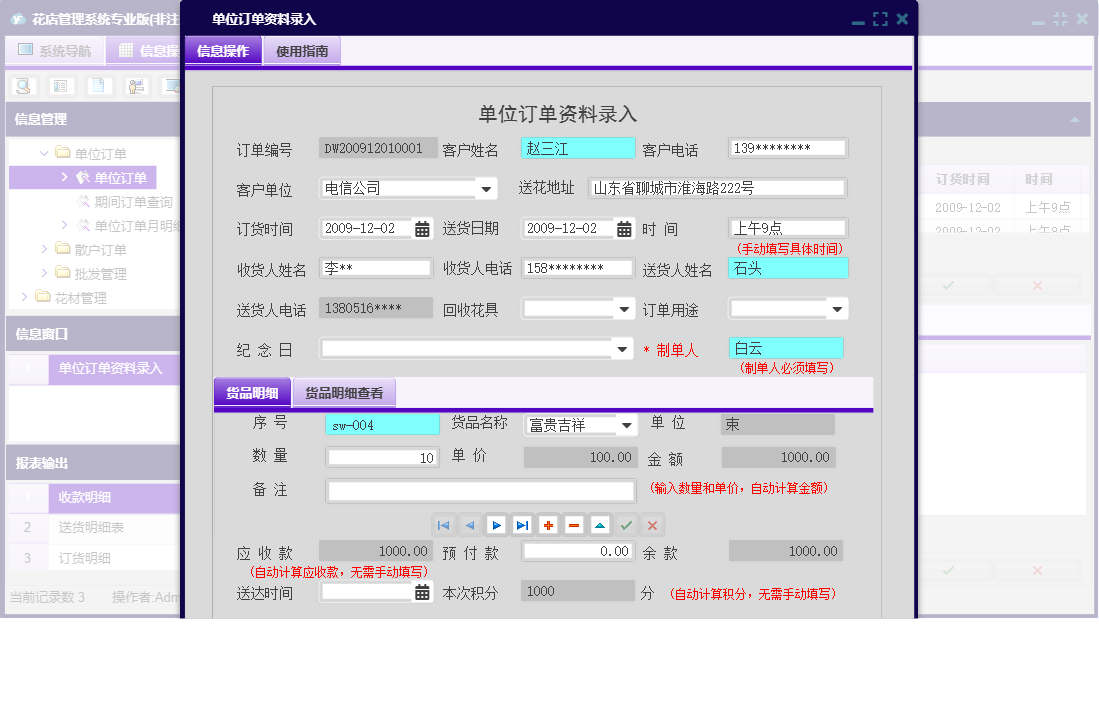Save the row with green check icon
The image size is (1099, 721).
(x=625, y=524)
